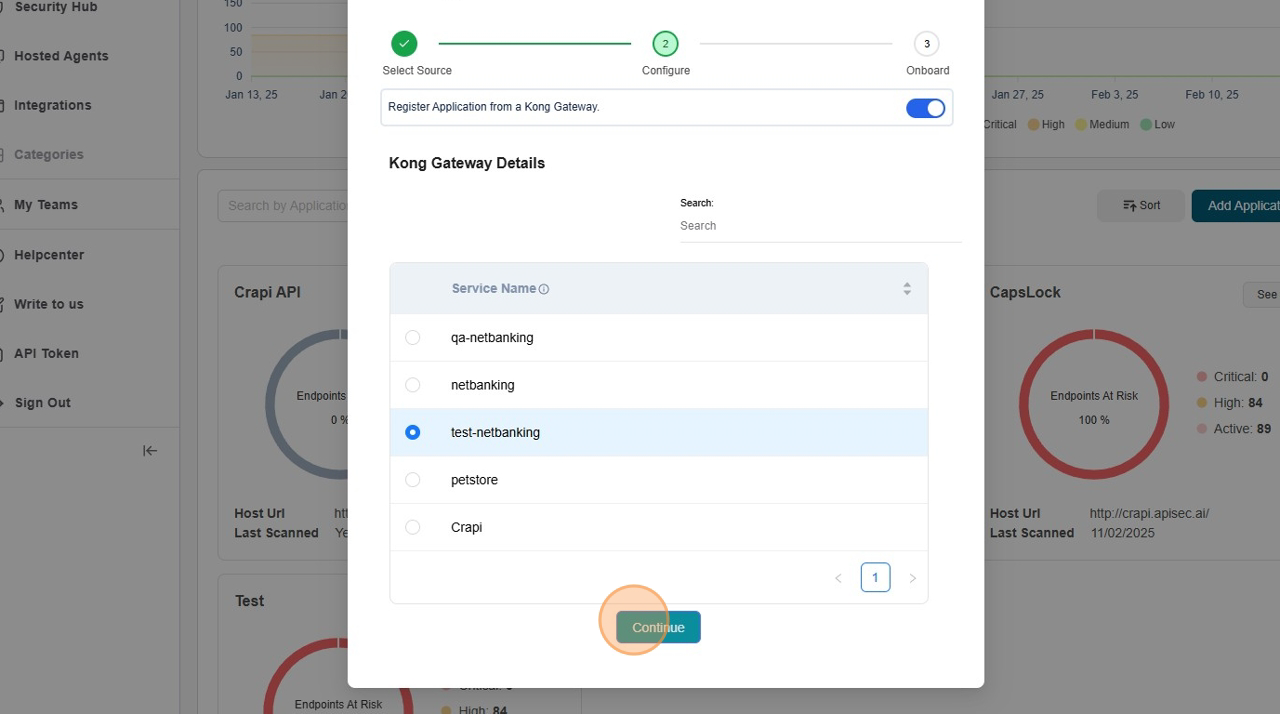The image size is (1280, 714).
Task: Click the Kong Gateway search field
Action: click(x=820, y=226)
